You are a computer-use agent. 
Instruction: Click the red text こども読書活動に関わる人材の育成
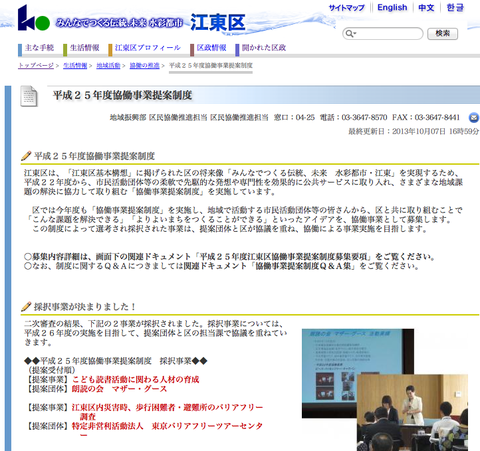136,379
